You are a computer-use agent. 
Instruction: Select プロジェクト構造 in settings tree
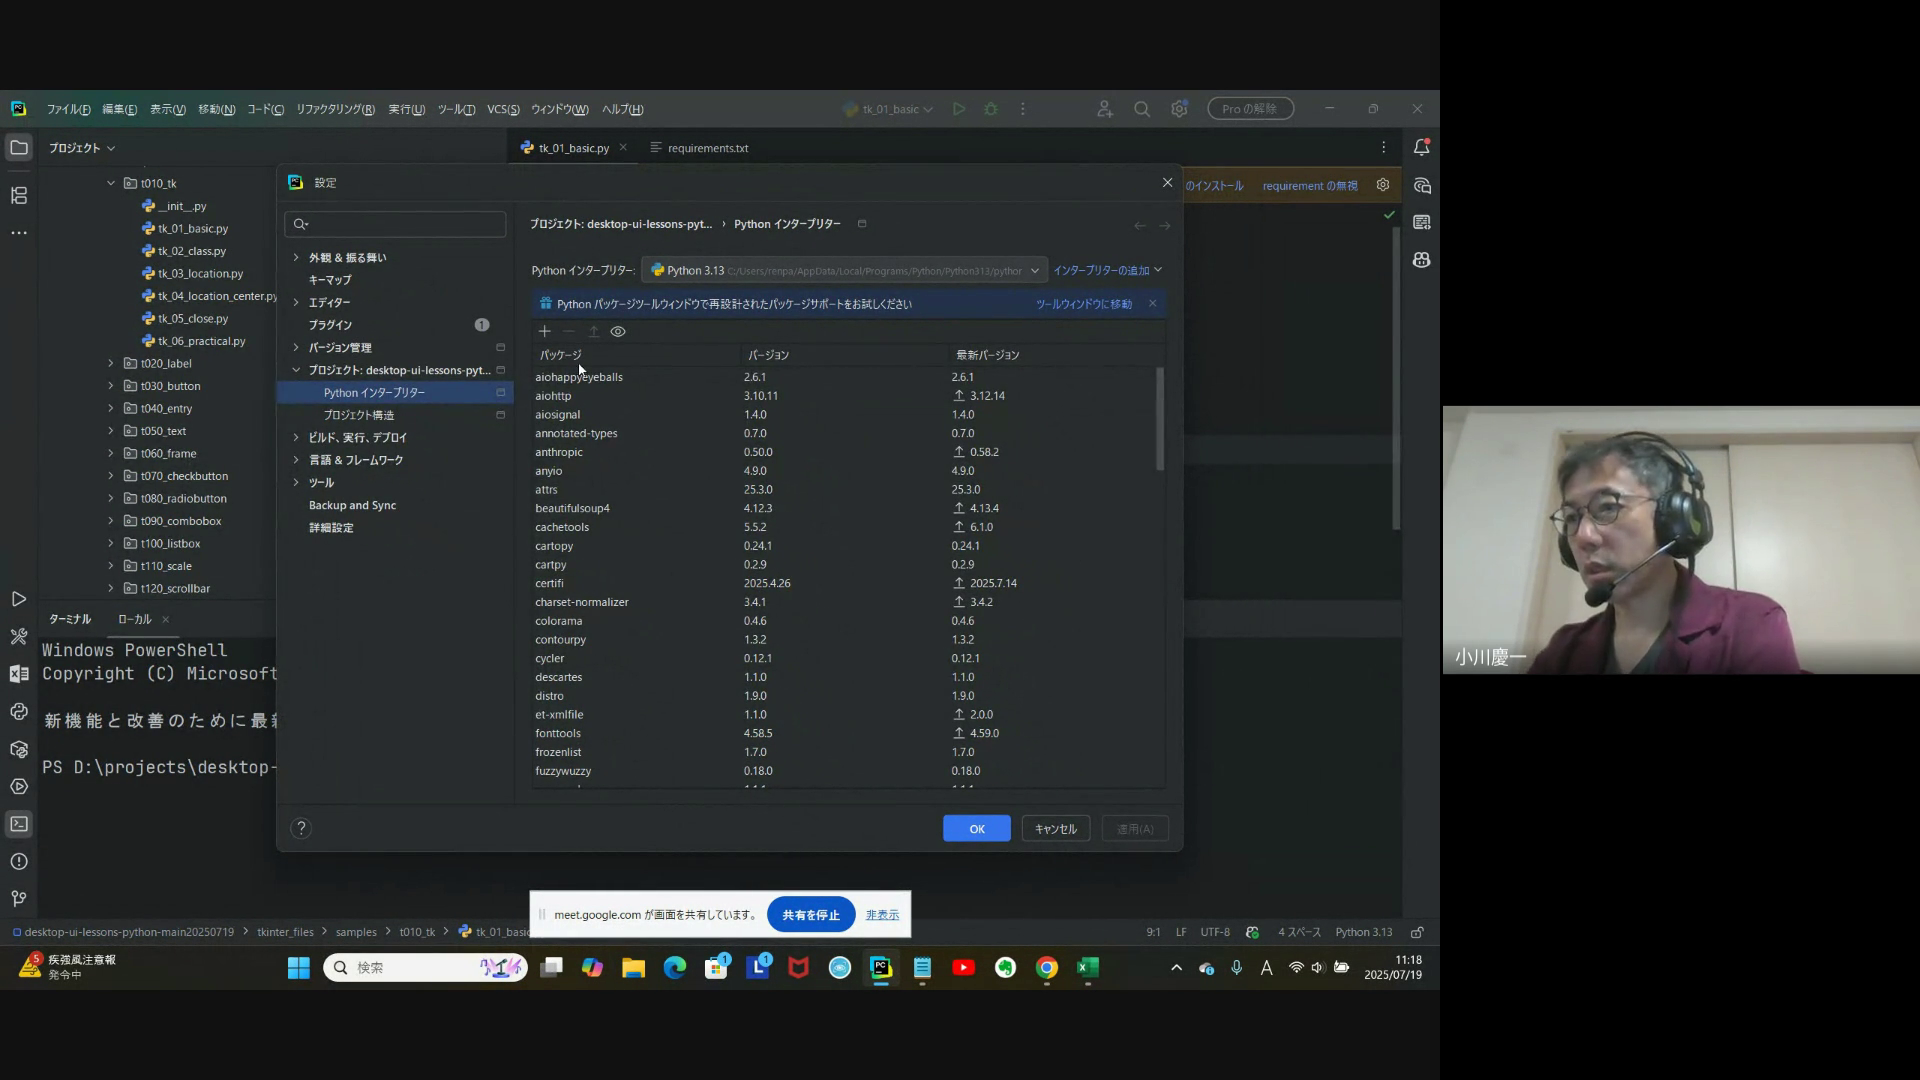point(359,415)
